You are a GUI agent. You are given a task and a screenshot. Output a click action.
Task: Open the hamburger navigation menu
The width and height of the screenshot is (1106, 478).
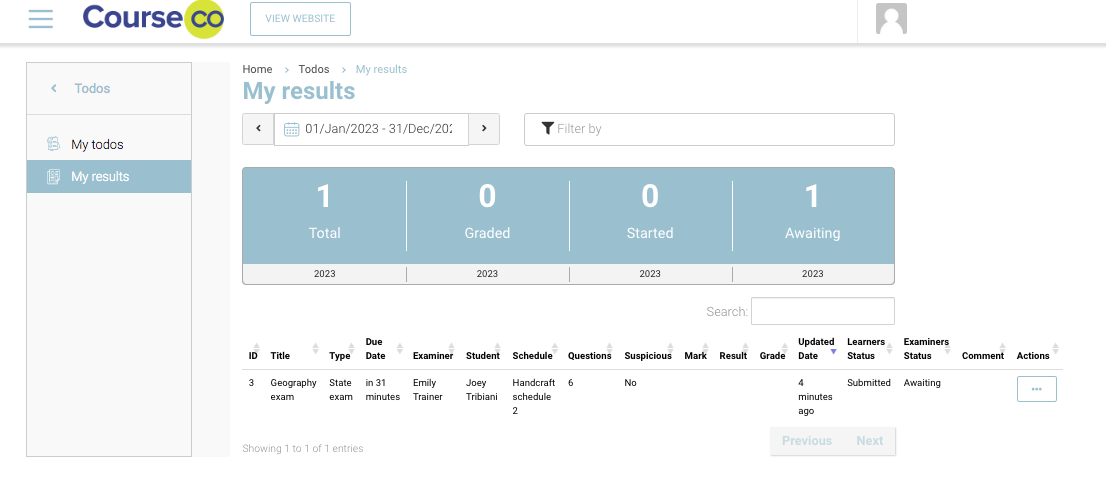[41, 19]
